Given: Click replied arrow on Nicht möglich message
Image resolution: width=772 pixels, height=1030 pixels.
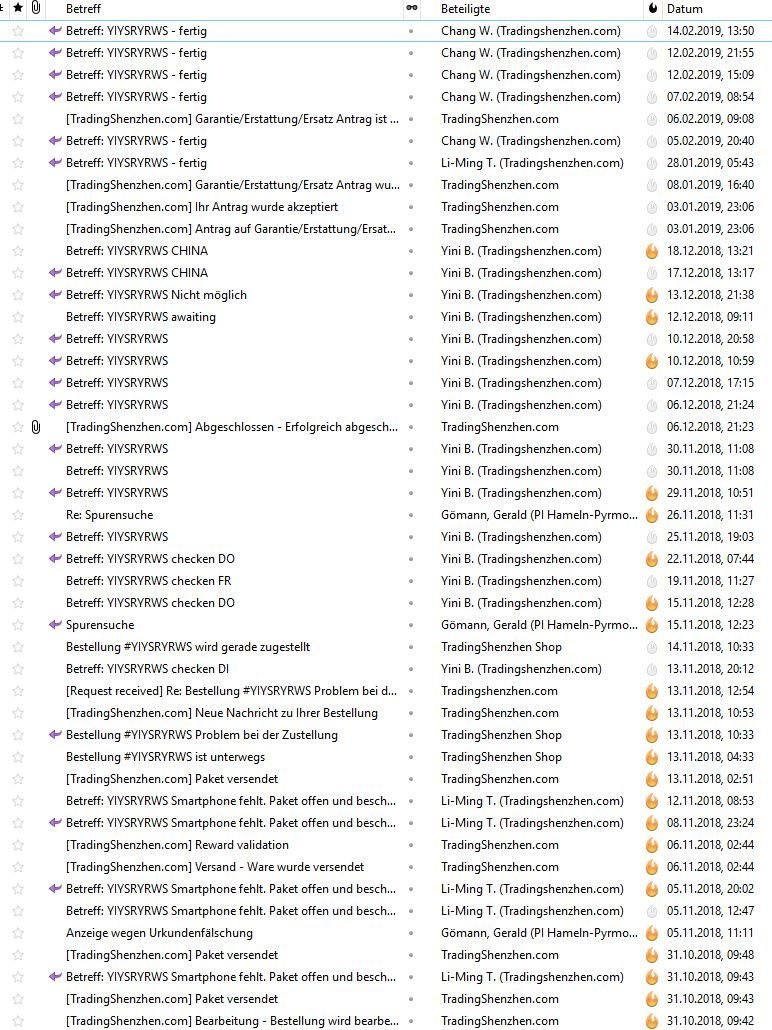Looking at the screenshot, I should (x=55, y=295).
